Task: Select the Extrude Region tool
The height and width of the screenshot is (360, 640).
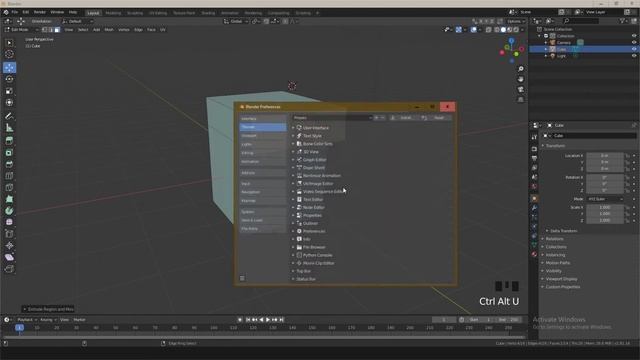Action: pyautogui.click(x=9, y=141)
